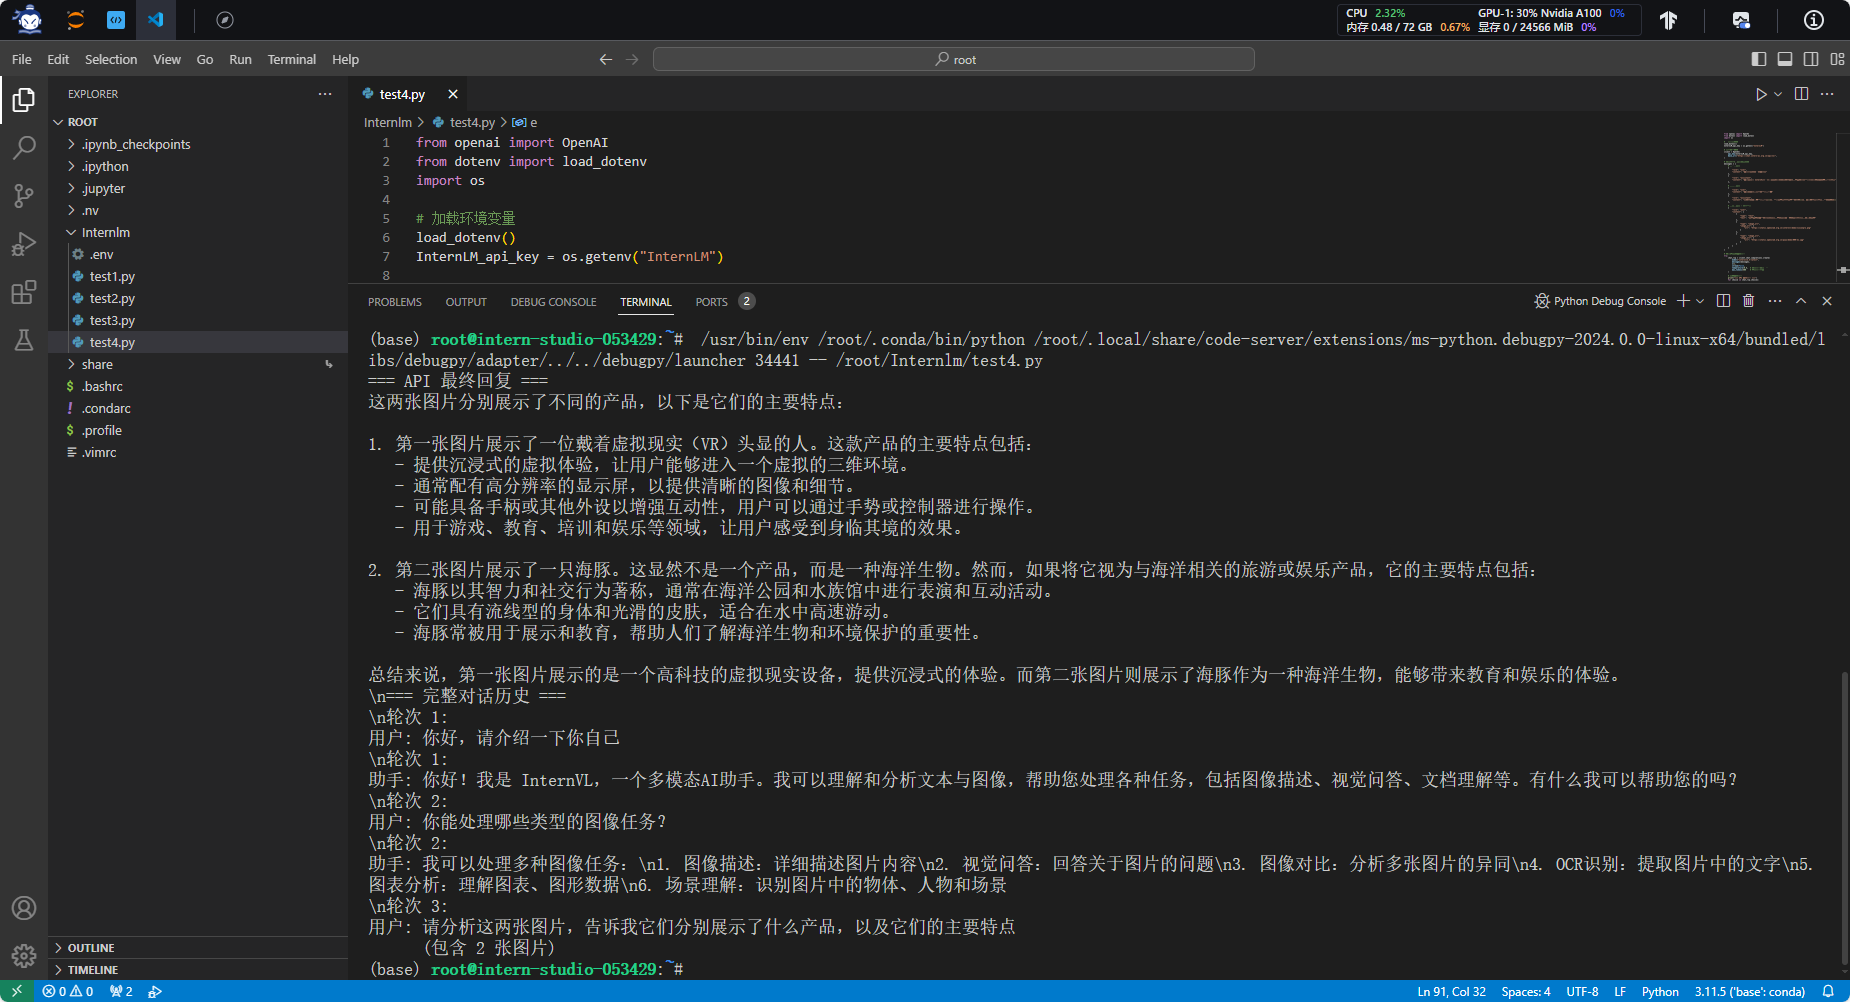Open the Terminal menu
The width and height of the screenshot is (1850, 1002).
(292, 59)
